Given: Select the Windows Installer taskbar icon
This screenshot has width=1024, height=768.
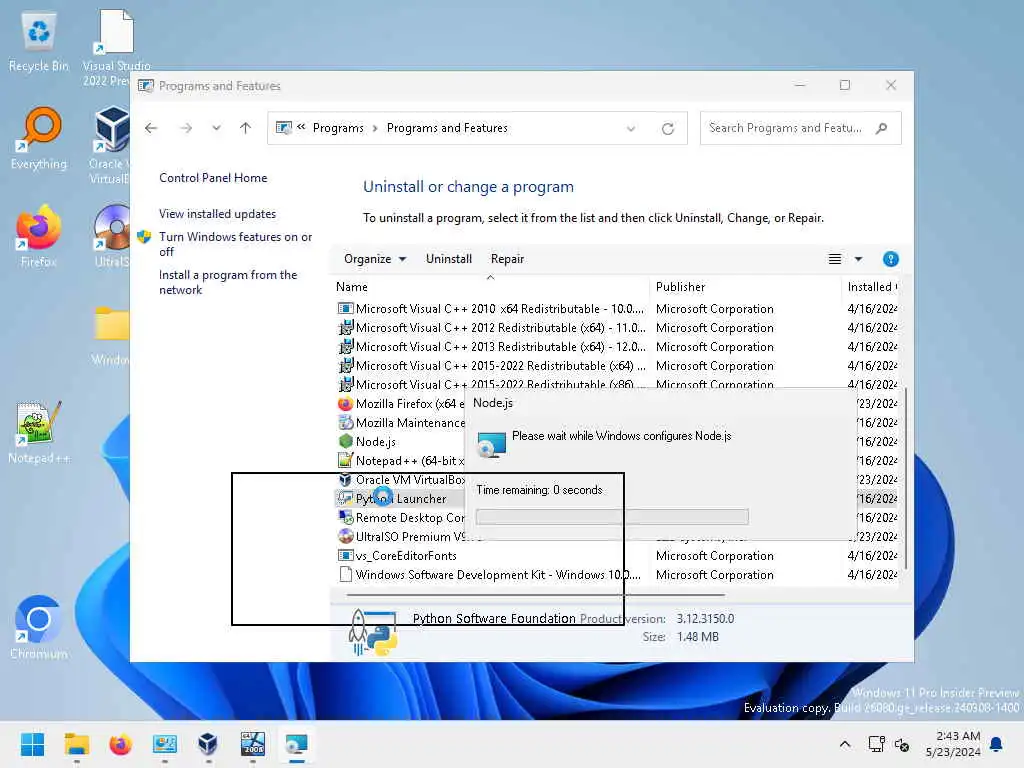Looking at the screenshot, I should point(296,744).
